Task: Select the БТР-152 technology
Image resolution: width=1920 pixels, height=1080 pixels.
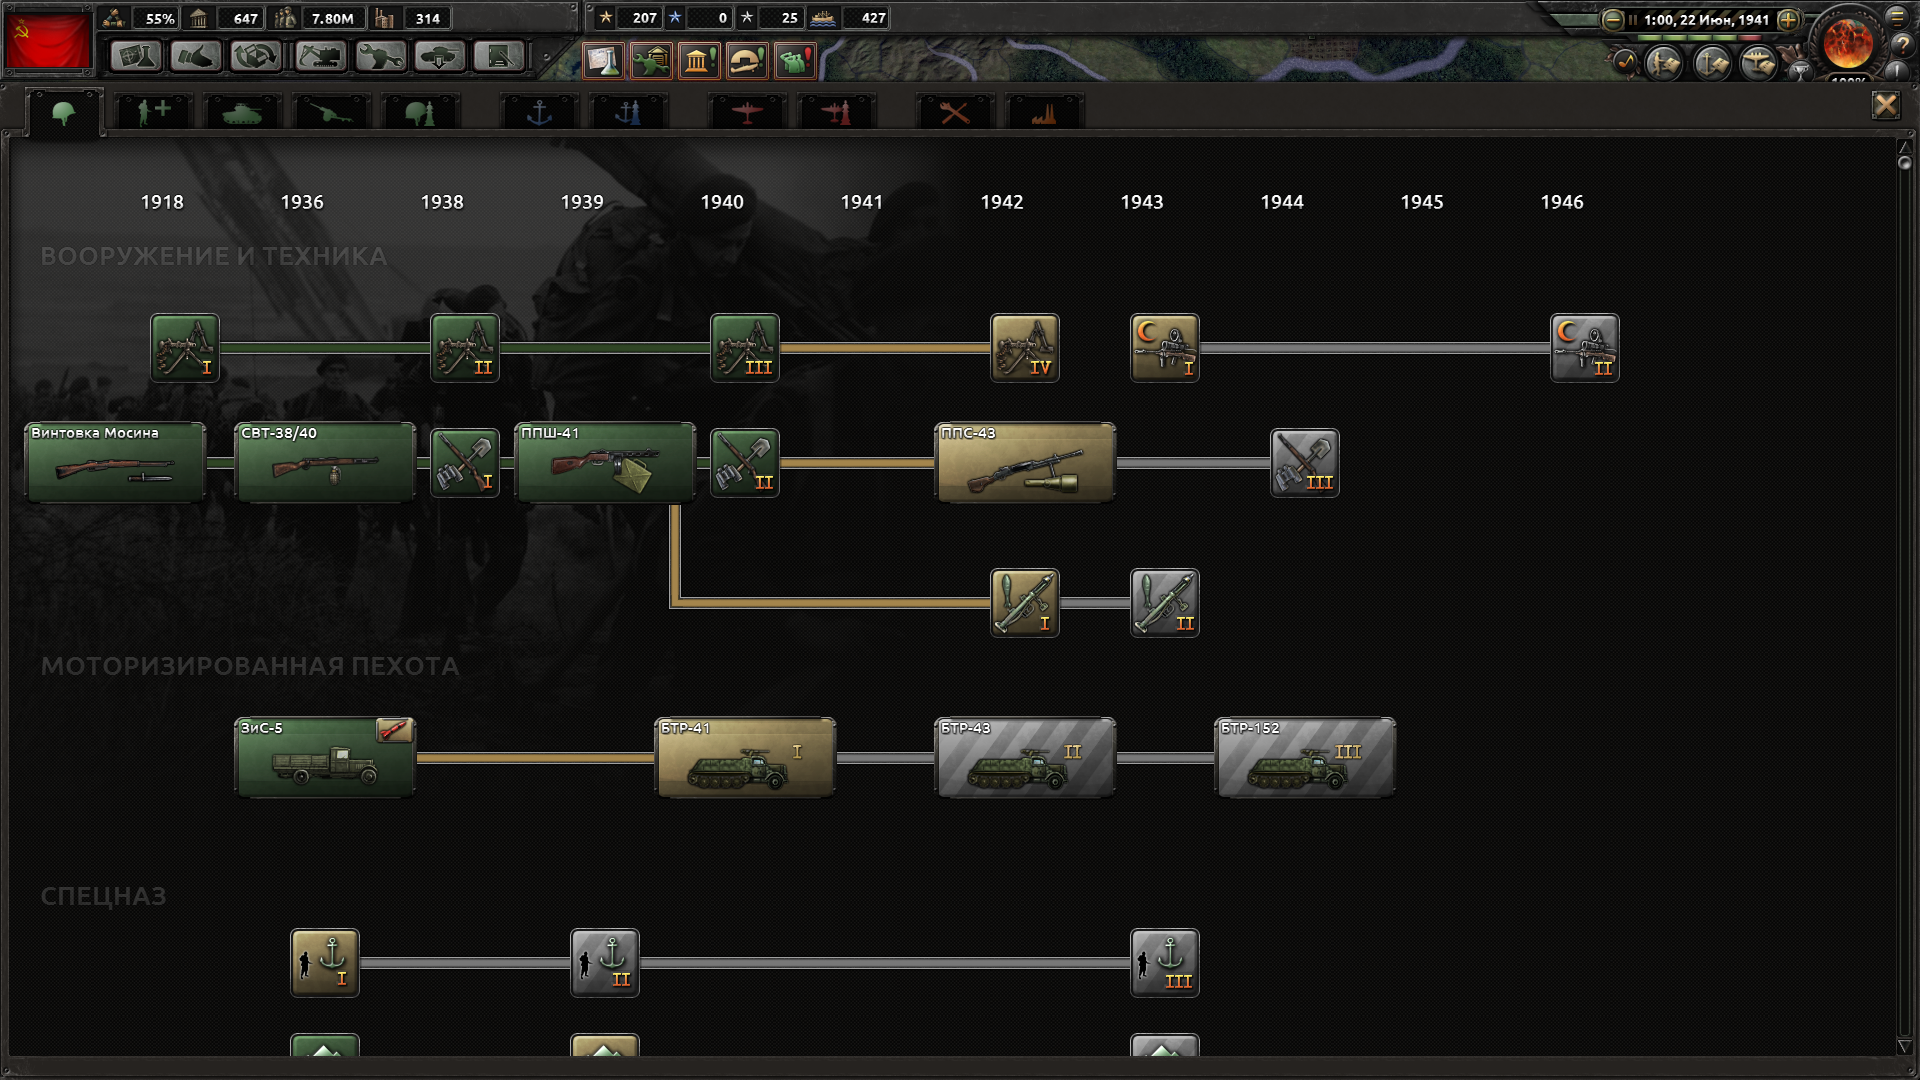Action: (x=1305, y=757)
